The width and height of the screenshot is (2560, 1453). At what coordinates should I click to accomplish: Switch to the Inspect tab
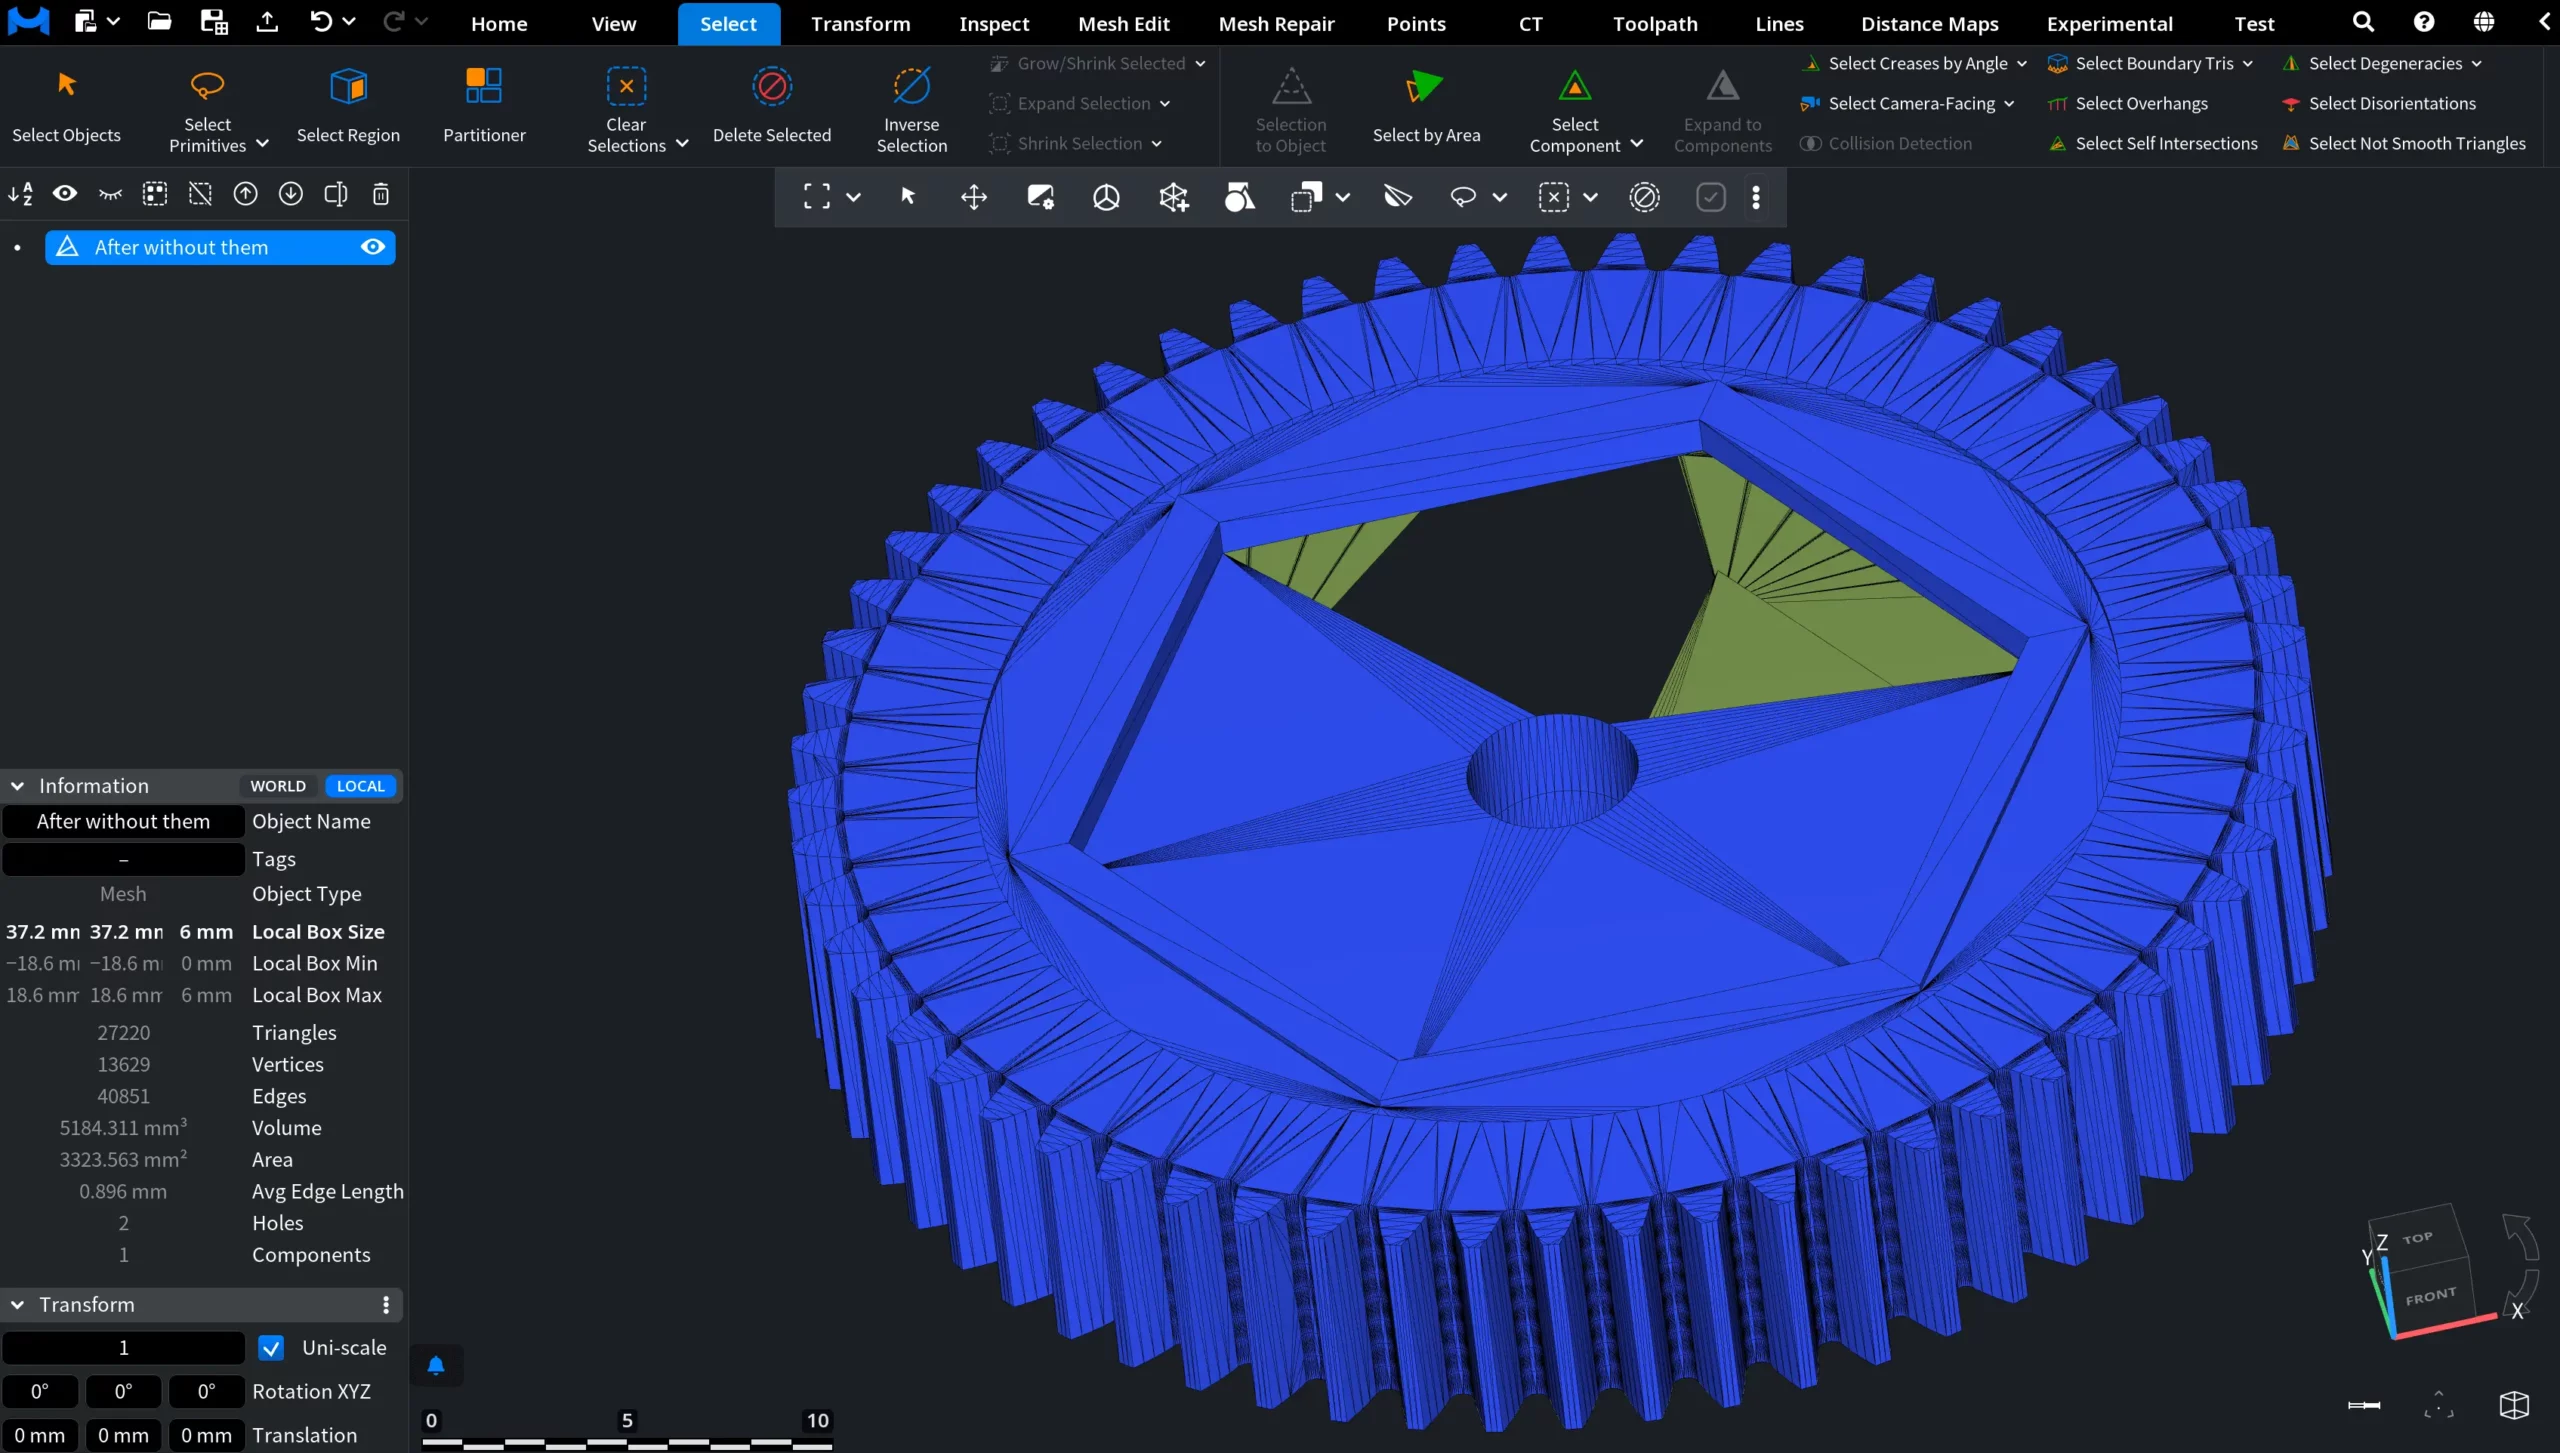(x=993, y=23)
